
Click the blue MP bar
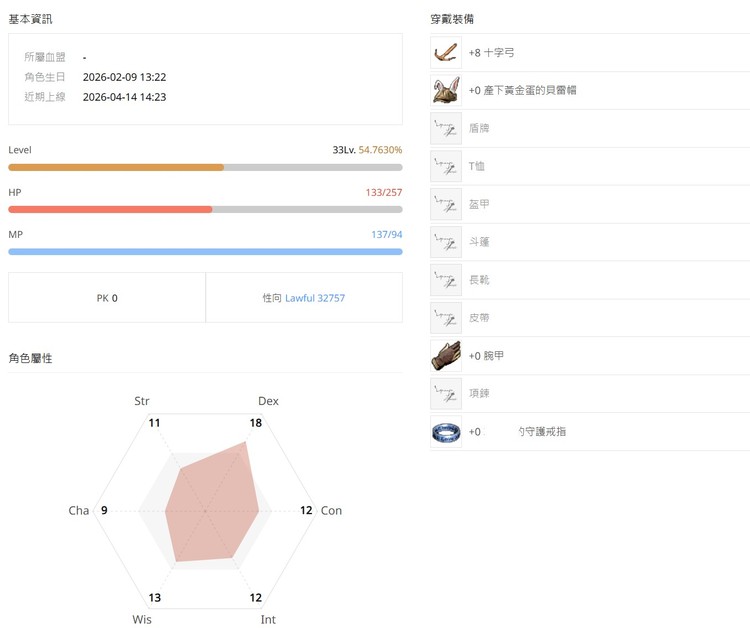205,251
